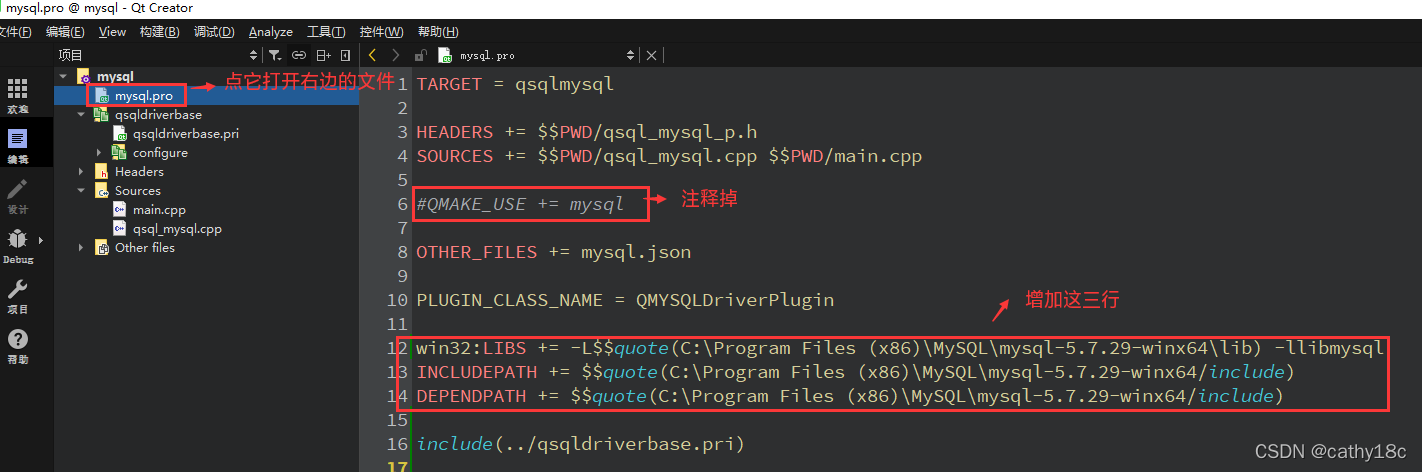Go back with left arrow

point(372,56)
